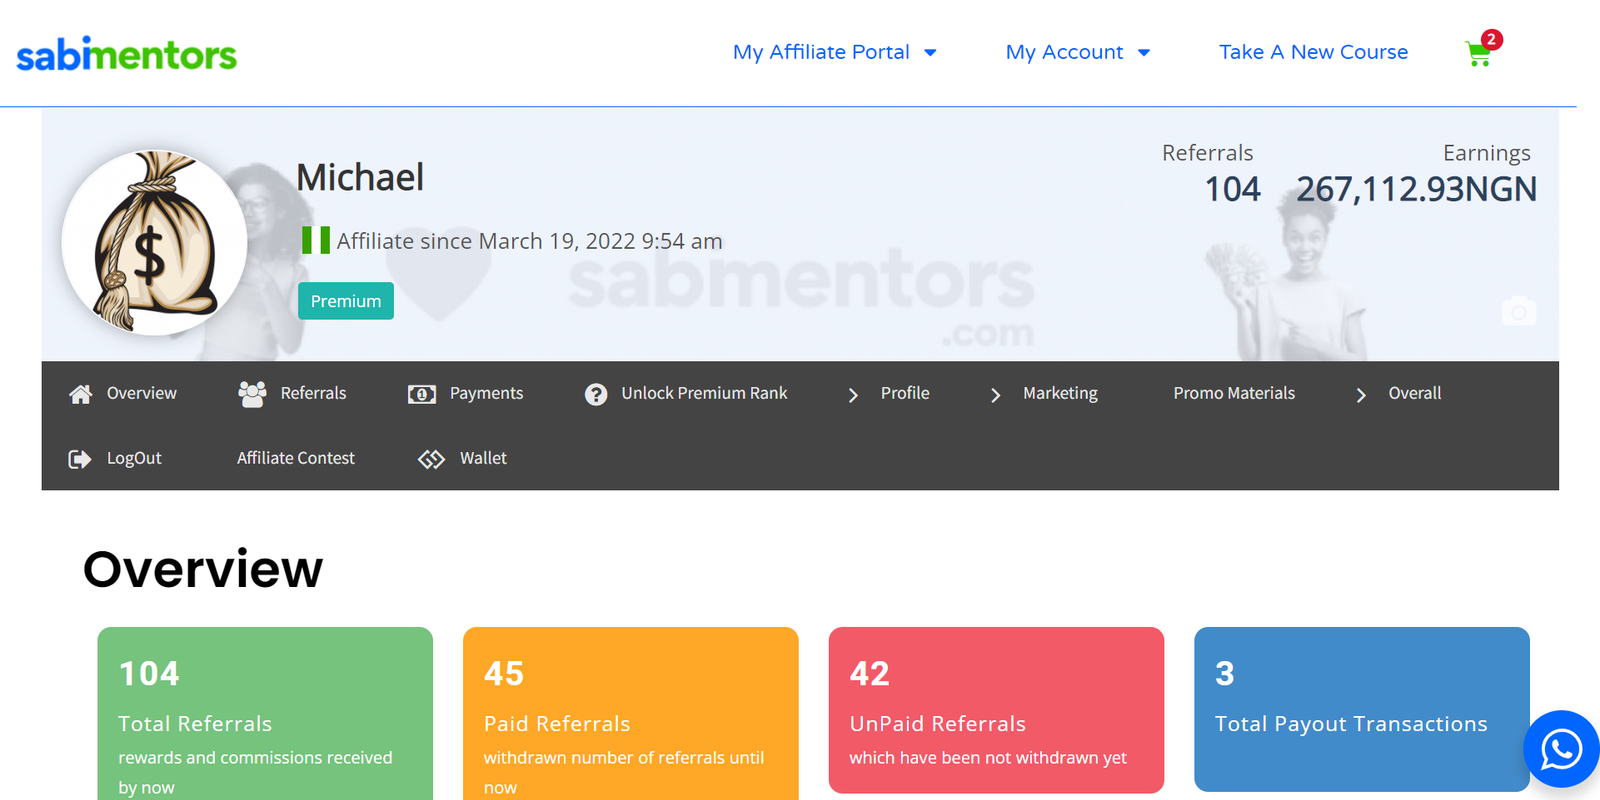Viewport: 1600px width, 800px height.
Task: Click the 267,112.93NGN earnings value
Action: click(x=1416, y=189)
